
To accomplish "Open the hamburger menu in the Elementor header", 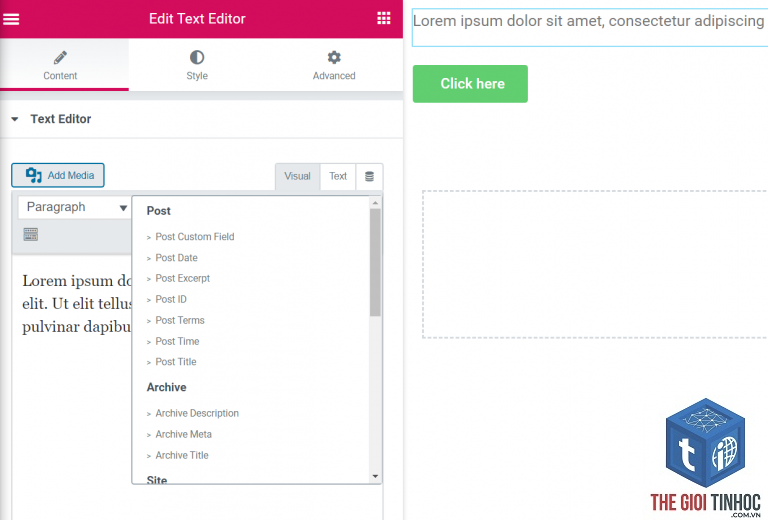I will [11, 19].
